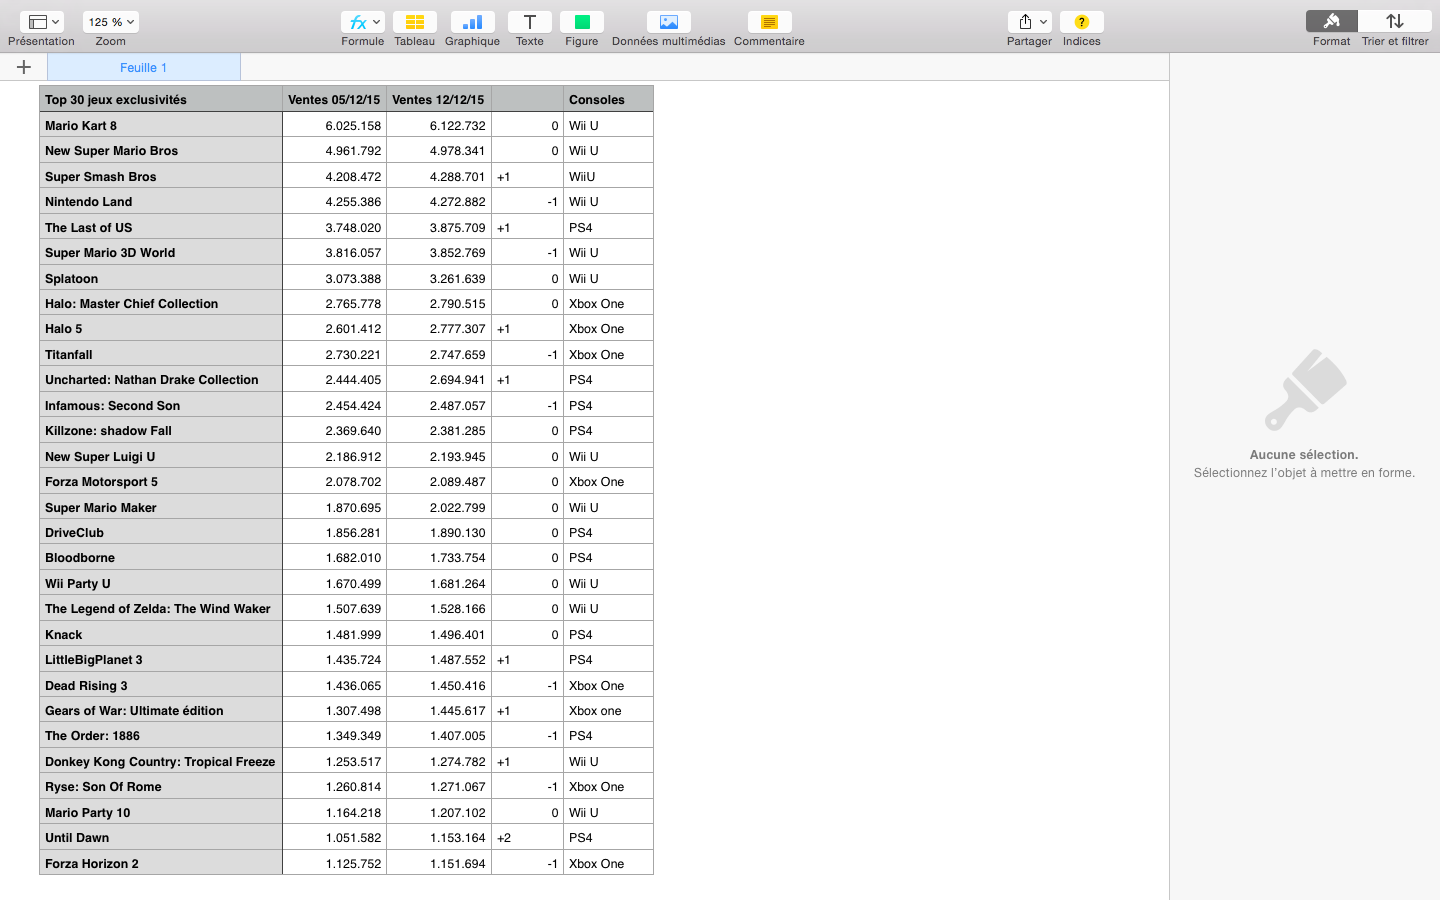Click the 1.151.694 value for Forza Horizon 2
This screenshot has height=900, width=1440.
pyautogui.click(x=439, y=863)
